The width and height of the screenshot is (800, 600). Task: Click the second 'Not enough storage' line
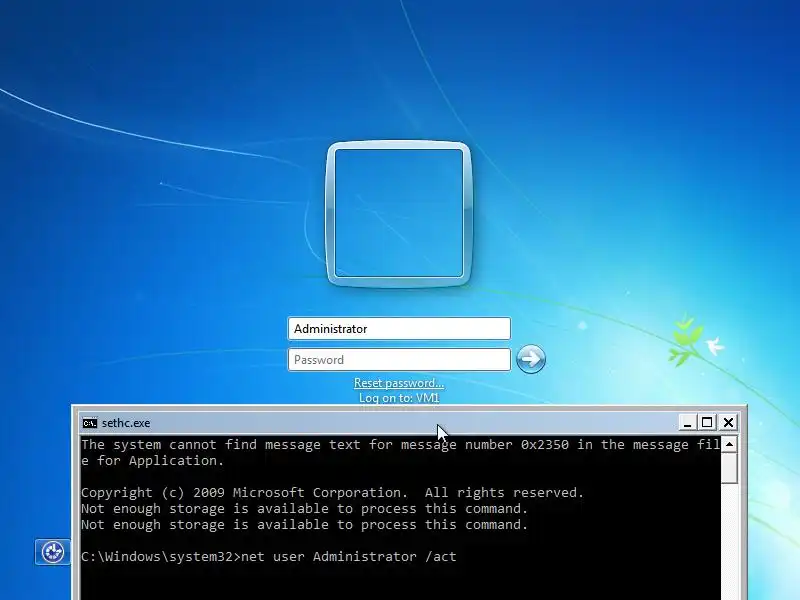pyautogui.click(x=304, y=524)
